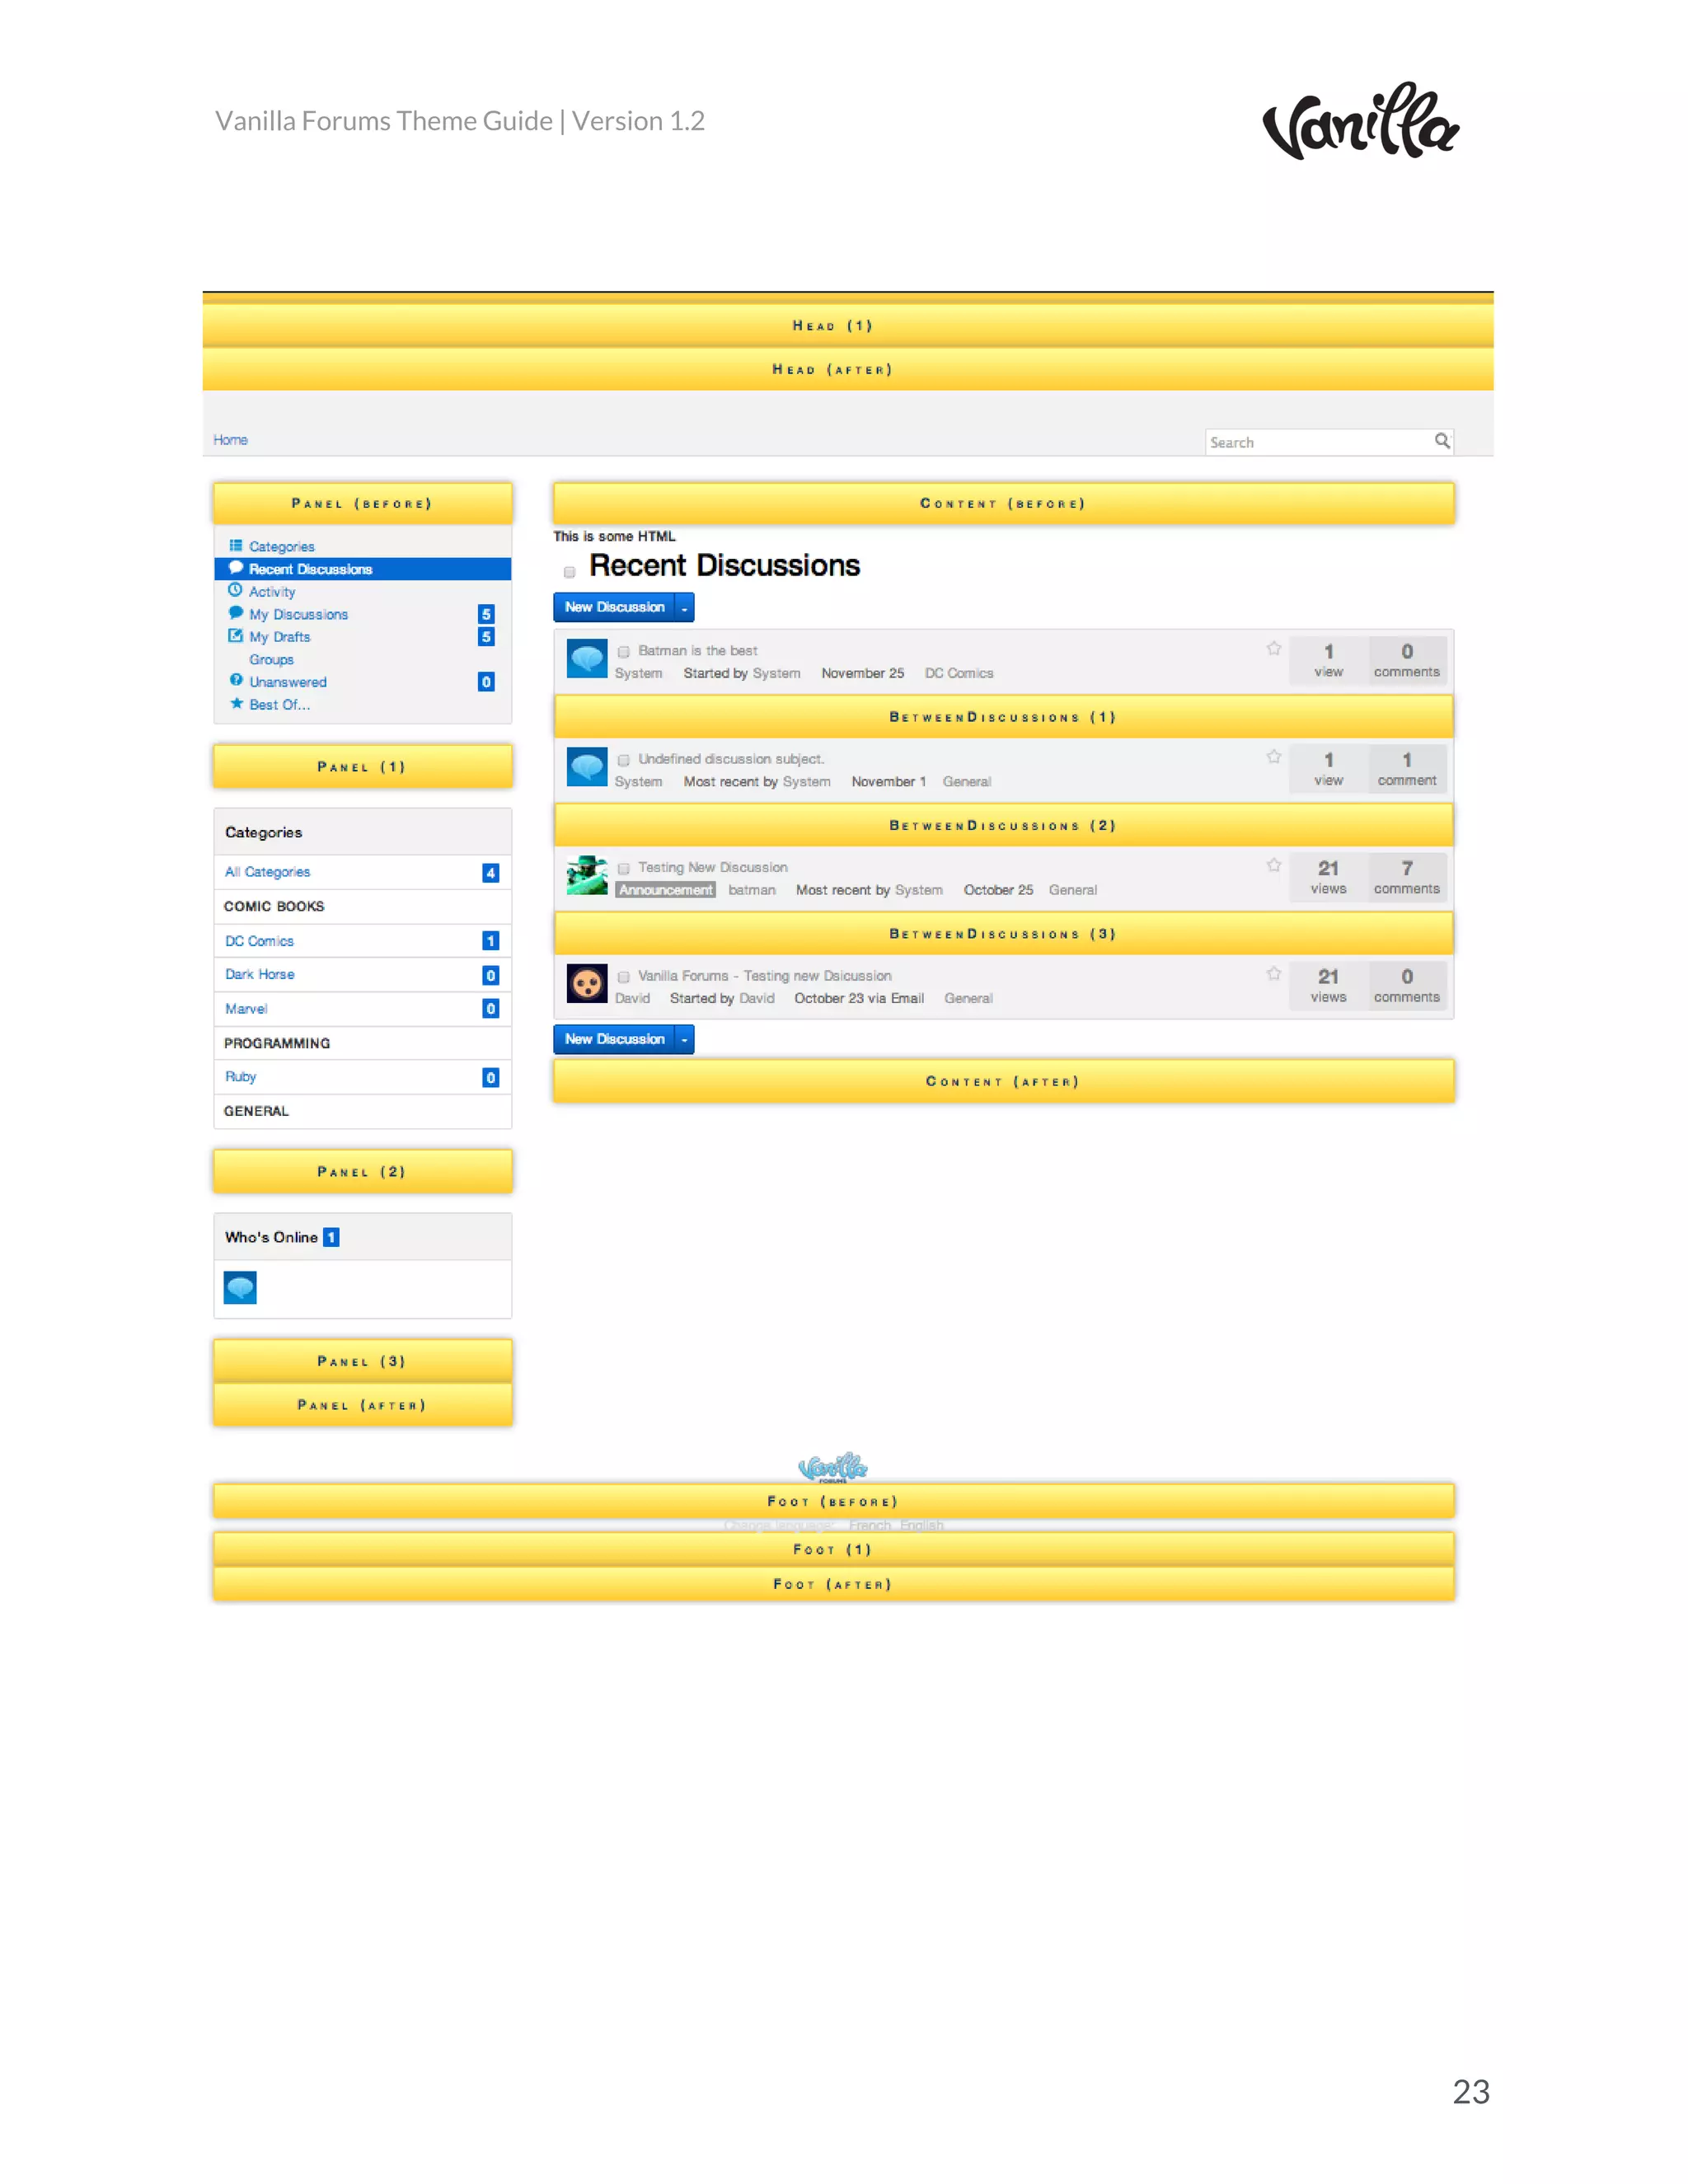Viewport: 1688px width, 2184px height.
Task: Click batman author link on Testing discussion
Action: point(752,890)
